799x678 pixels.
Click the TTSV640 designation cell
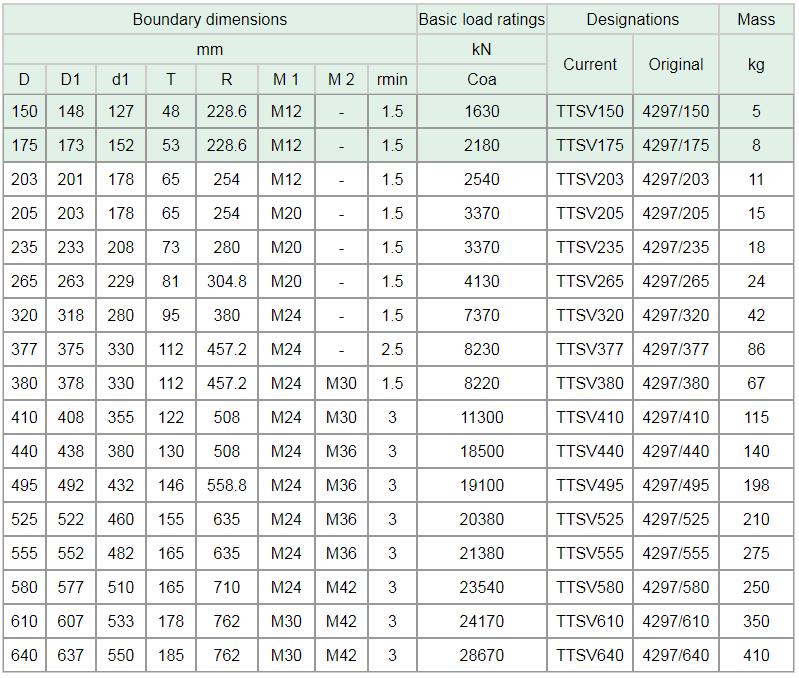590,655
